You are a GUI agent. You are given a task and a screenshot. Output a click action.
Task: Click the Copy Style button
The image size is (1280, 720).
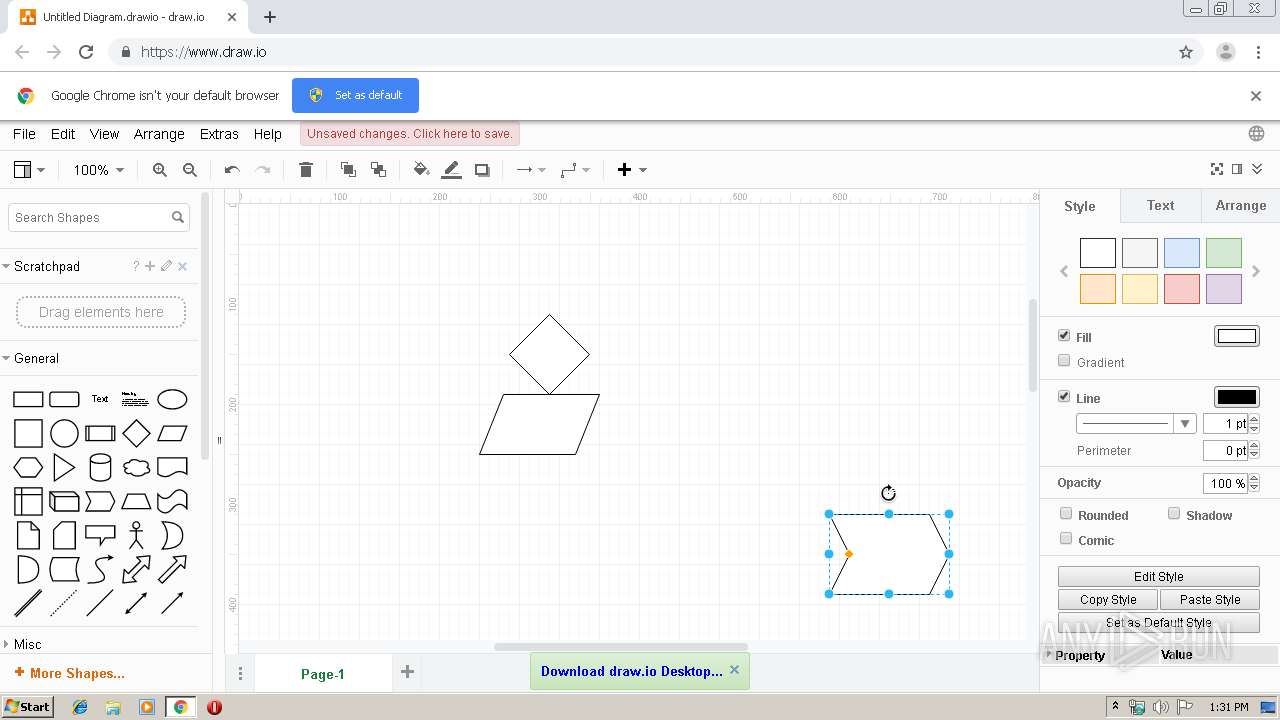1108,600
